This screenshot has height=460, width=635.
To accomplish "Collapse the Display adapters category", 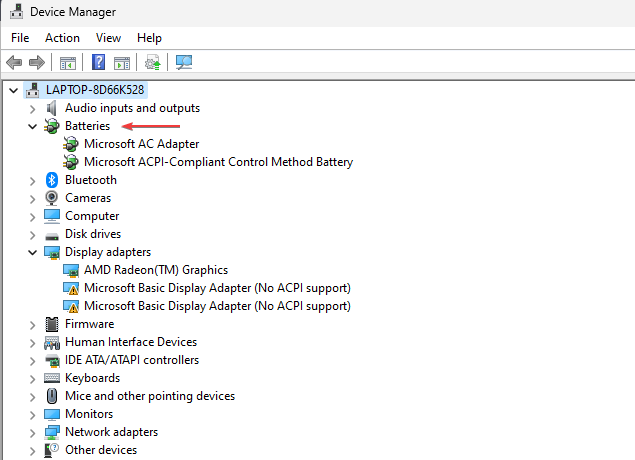I will point(33,252).
